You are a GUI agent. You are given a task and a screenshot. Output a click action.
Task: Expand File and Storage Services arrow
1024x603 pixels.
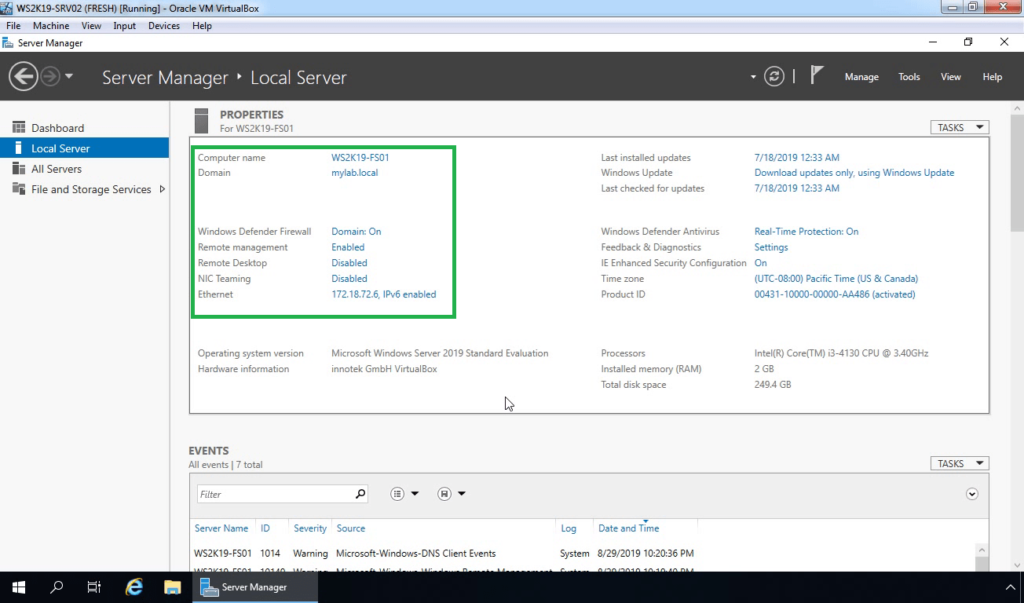click(x=162, y=189)
